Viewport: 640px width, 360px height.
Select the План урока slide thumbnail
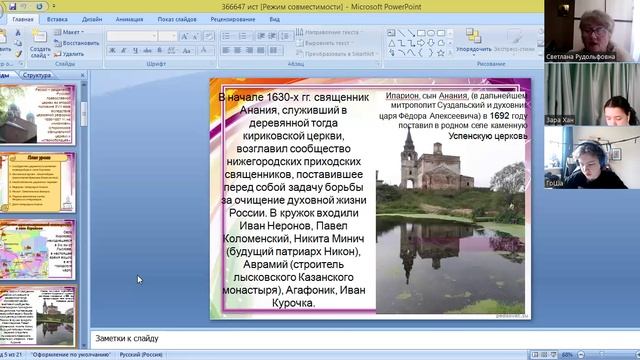click(x=38, y=182)
